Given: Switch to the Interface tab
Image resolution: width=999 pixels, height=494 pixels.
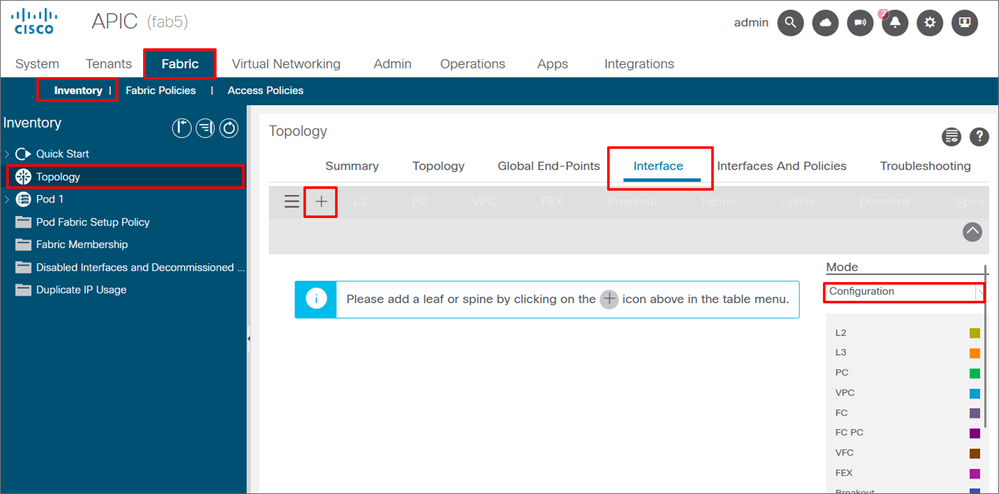Looking at the screenshot, I should pyautogui.click(x=658, y=166).
